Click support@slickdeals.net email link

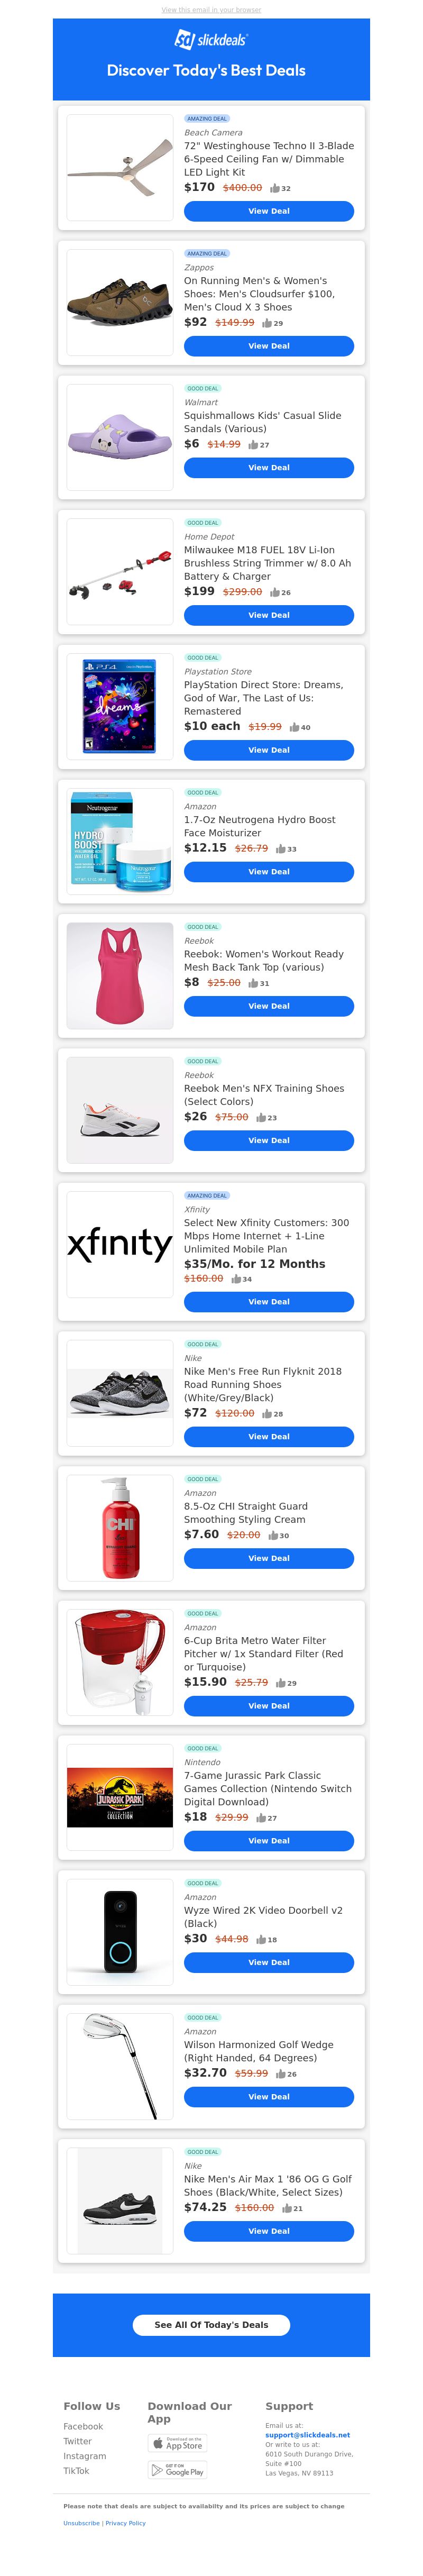click(x=307, y=2435)
